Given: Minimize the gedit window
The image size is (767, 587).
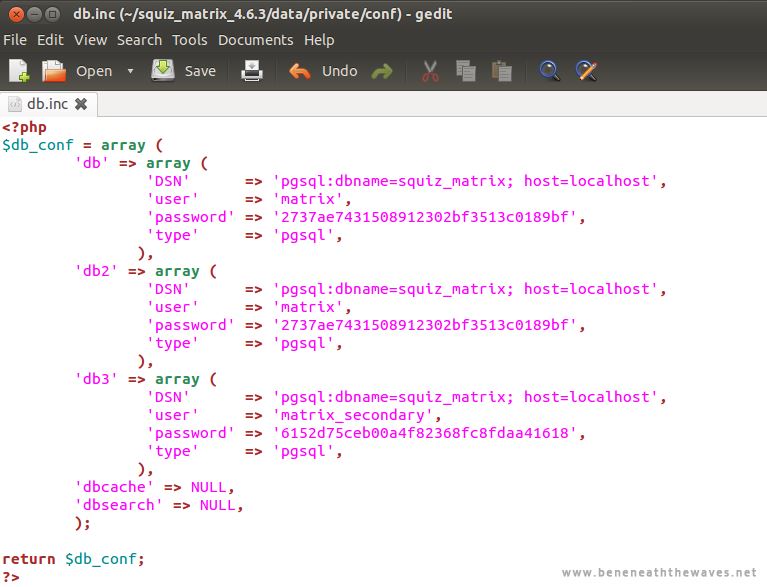Looking at the screenshot, I should point(34,14).
